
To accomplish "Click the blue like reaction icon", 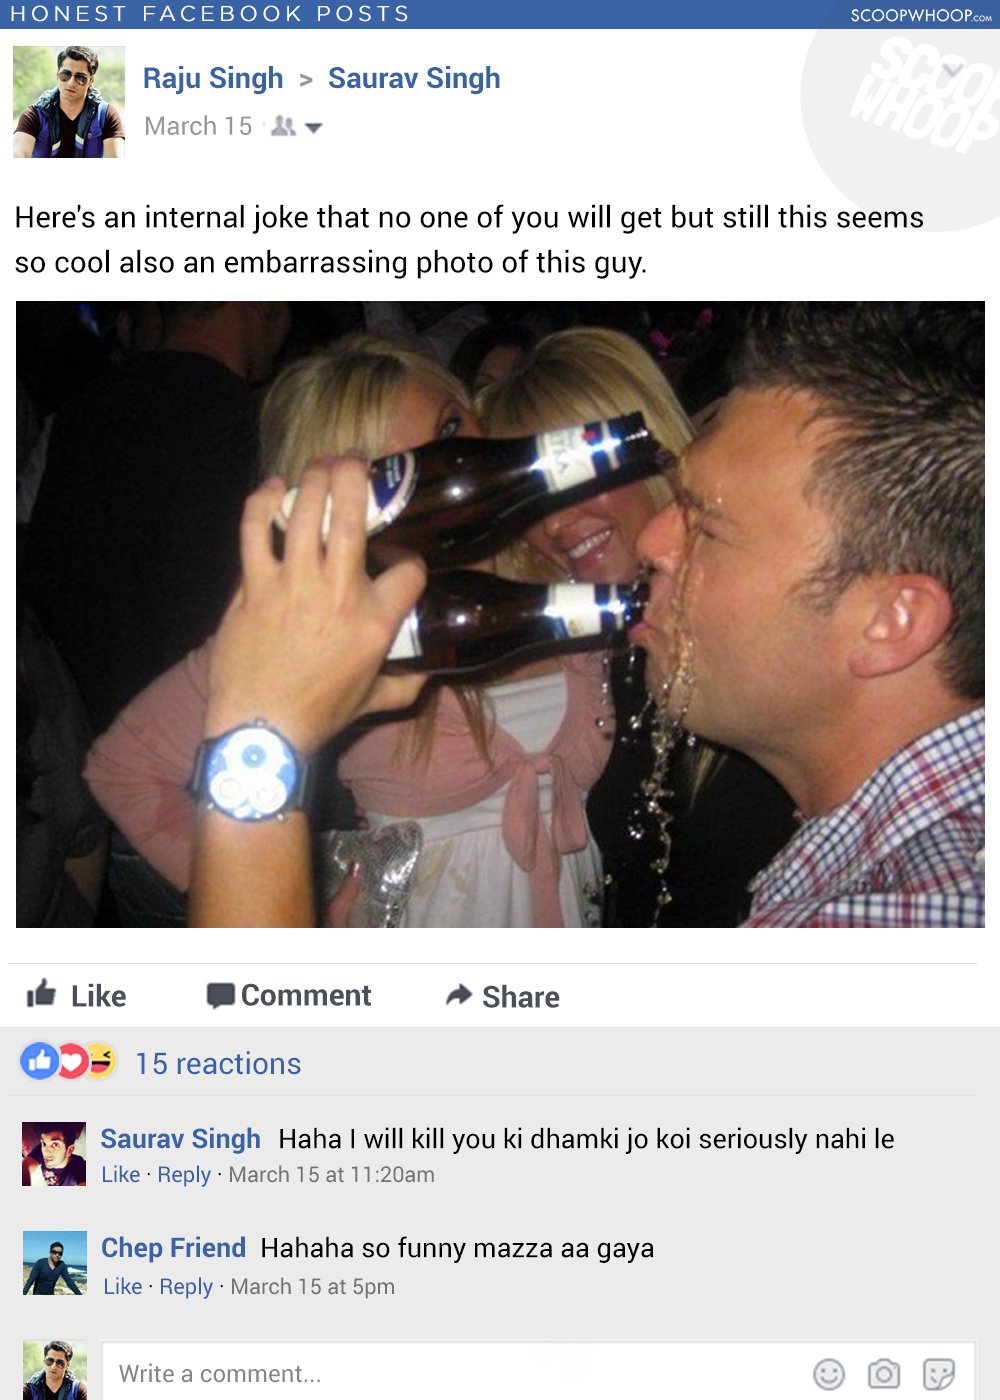I will point(40,1061).
